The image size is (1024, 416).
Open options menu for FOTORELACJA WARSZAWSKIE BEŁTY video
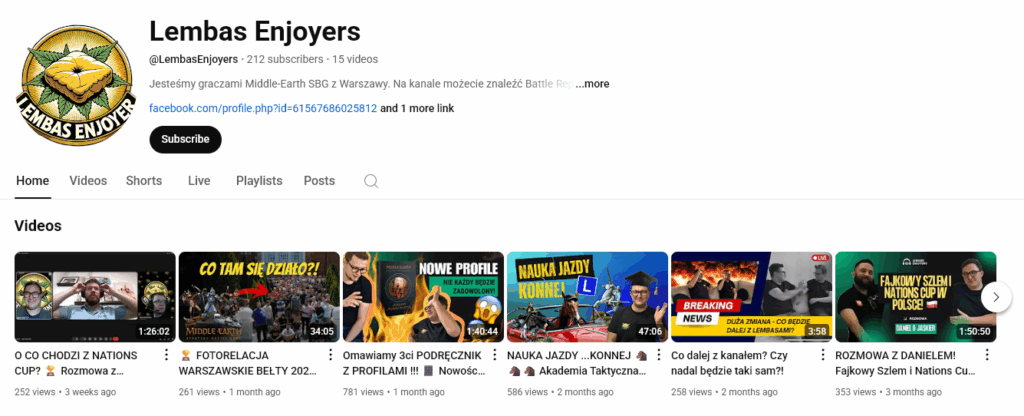pos(330,355)
